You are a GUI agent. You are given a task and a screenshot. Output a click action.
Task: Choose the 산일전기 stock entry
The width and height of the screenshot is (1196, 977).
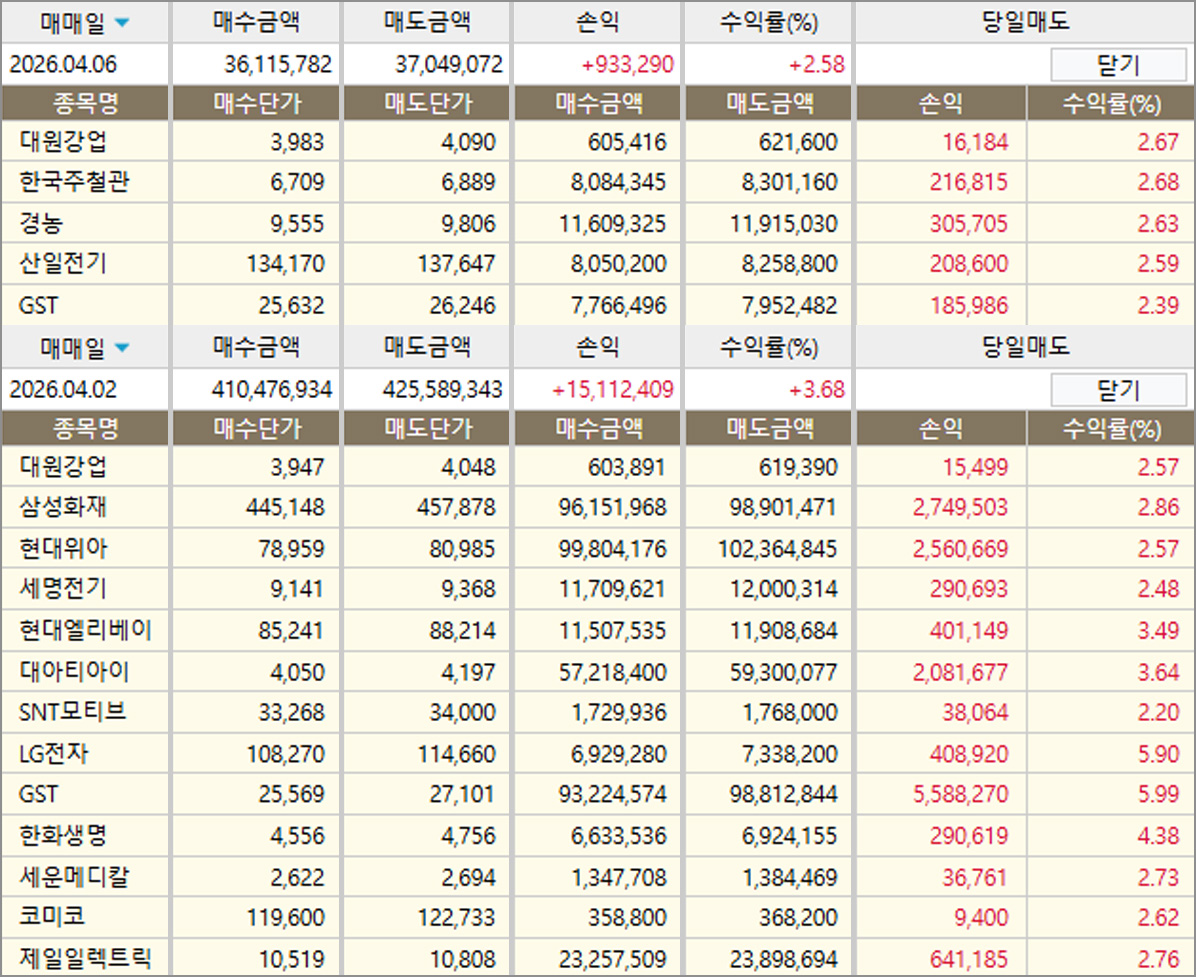pyautogui.click(x=63, y=264)
